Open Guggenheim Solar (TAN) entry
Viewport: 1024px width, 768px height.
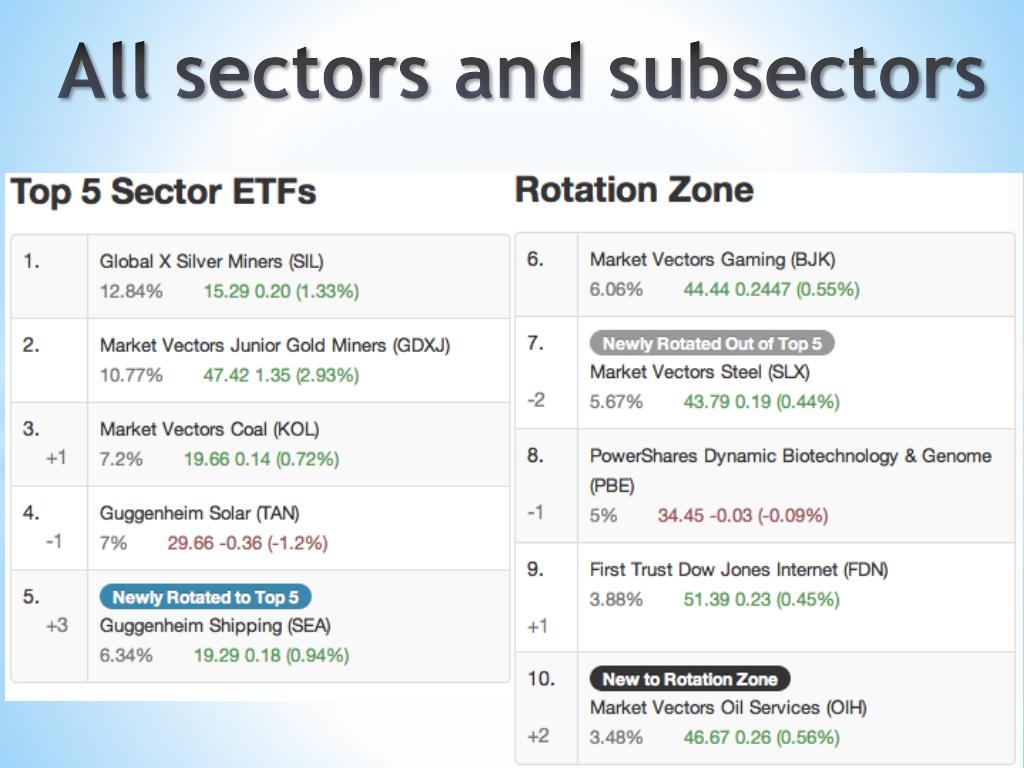199,513
